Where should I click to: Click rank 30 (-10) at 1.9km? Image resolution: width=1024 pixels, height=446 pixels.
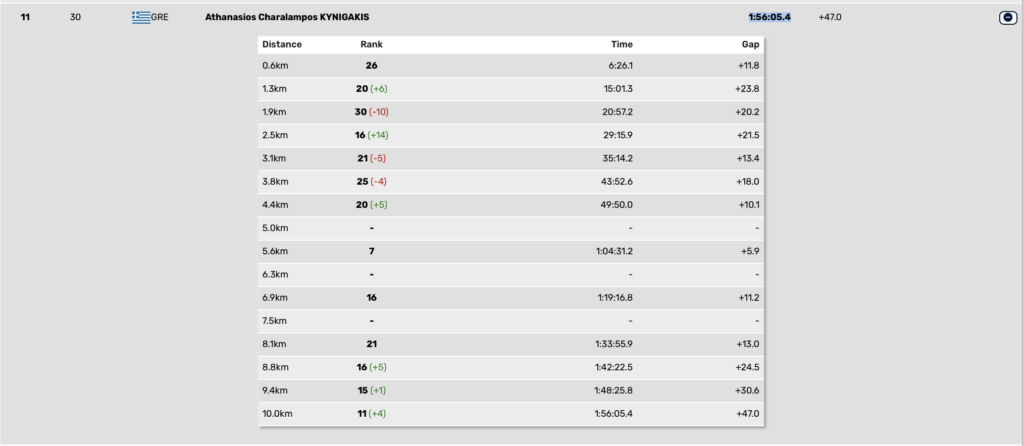(372, 112)
